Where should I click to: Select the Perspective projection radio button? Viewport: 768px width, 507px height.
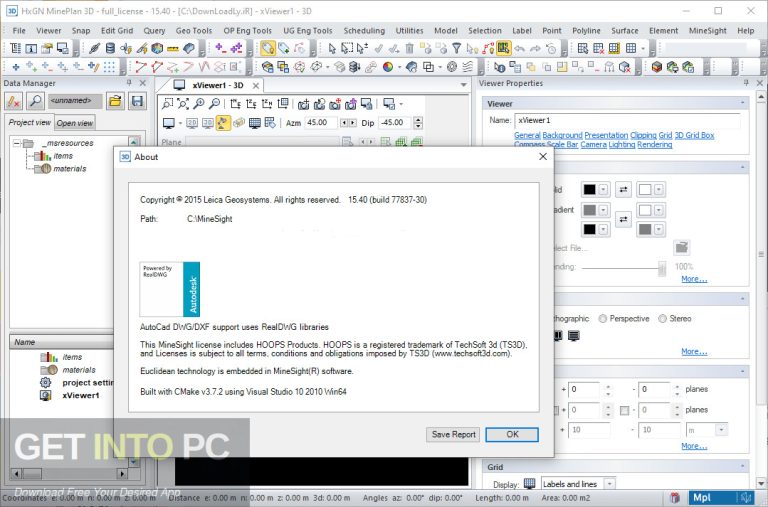604,318
